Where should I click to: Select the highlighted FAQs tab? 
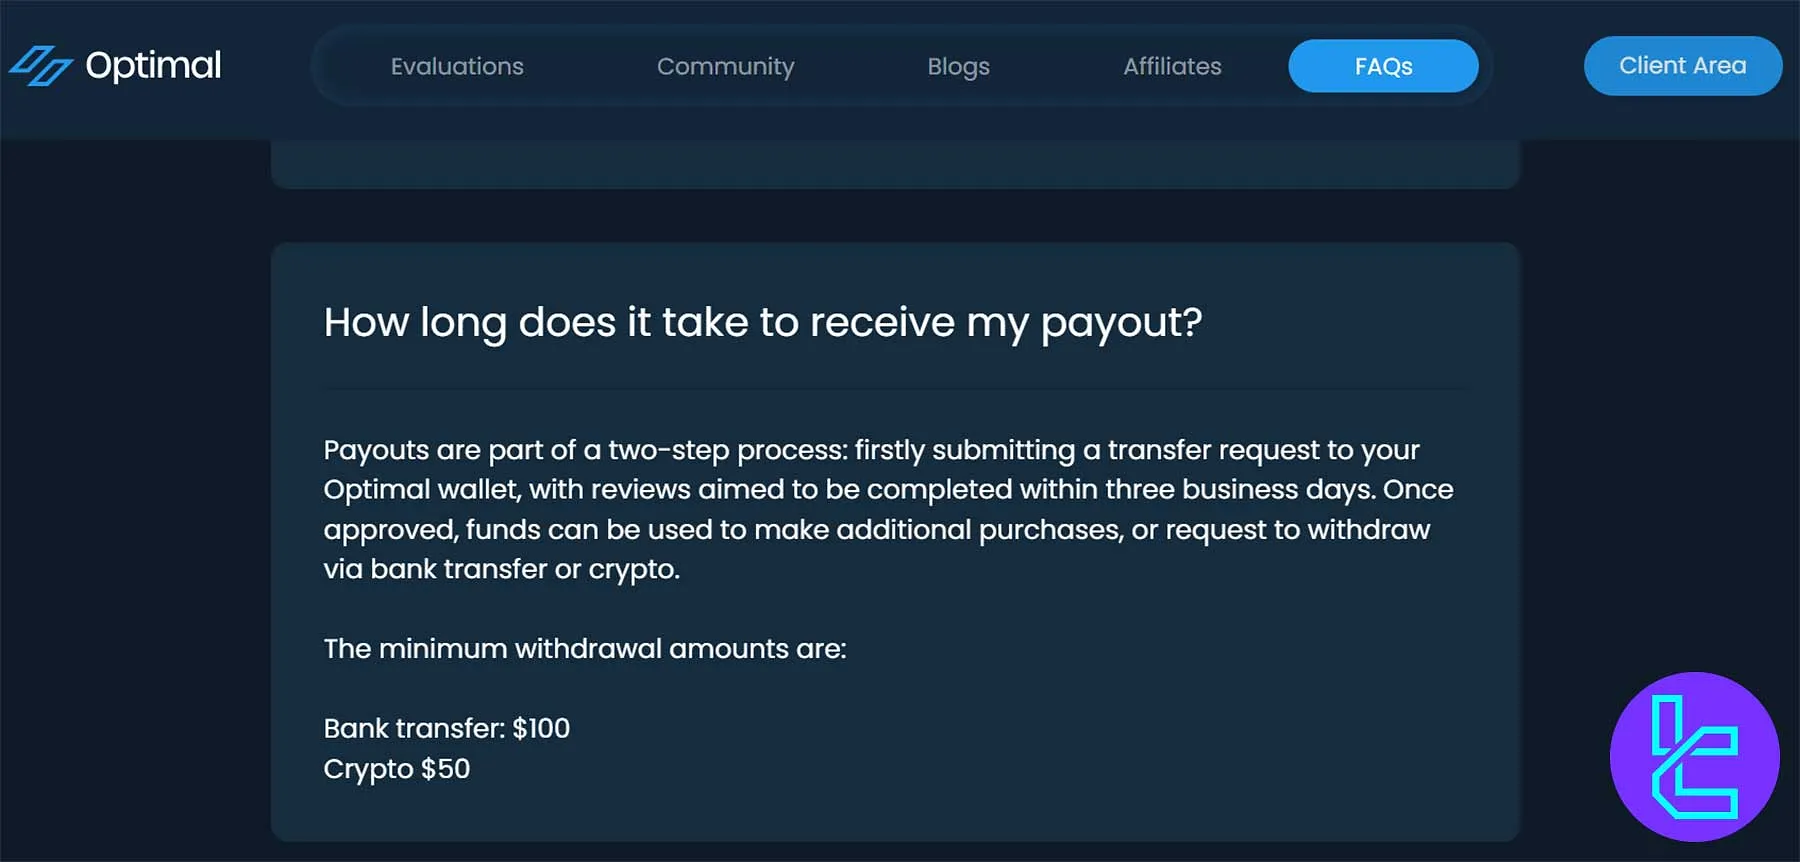[1383, 66]
